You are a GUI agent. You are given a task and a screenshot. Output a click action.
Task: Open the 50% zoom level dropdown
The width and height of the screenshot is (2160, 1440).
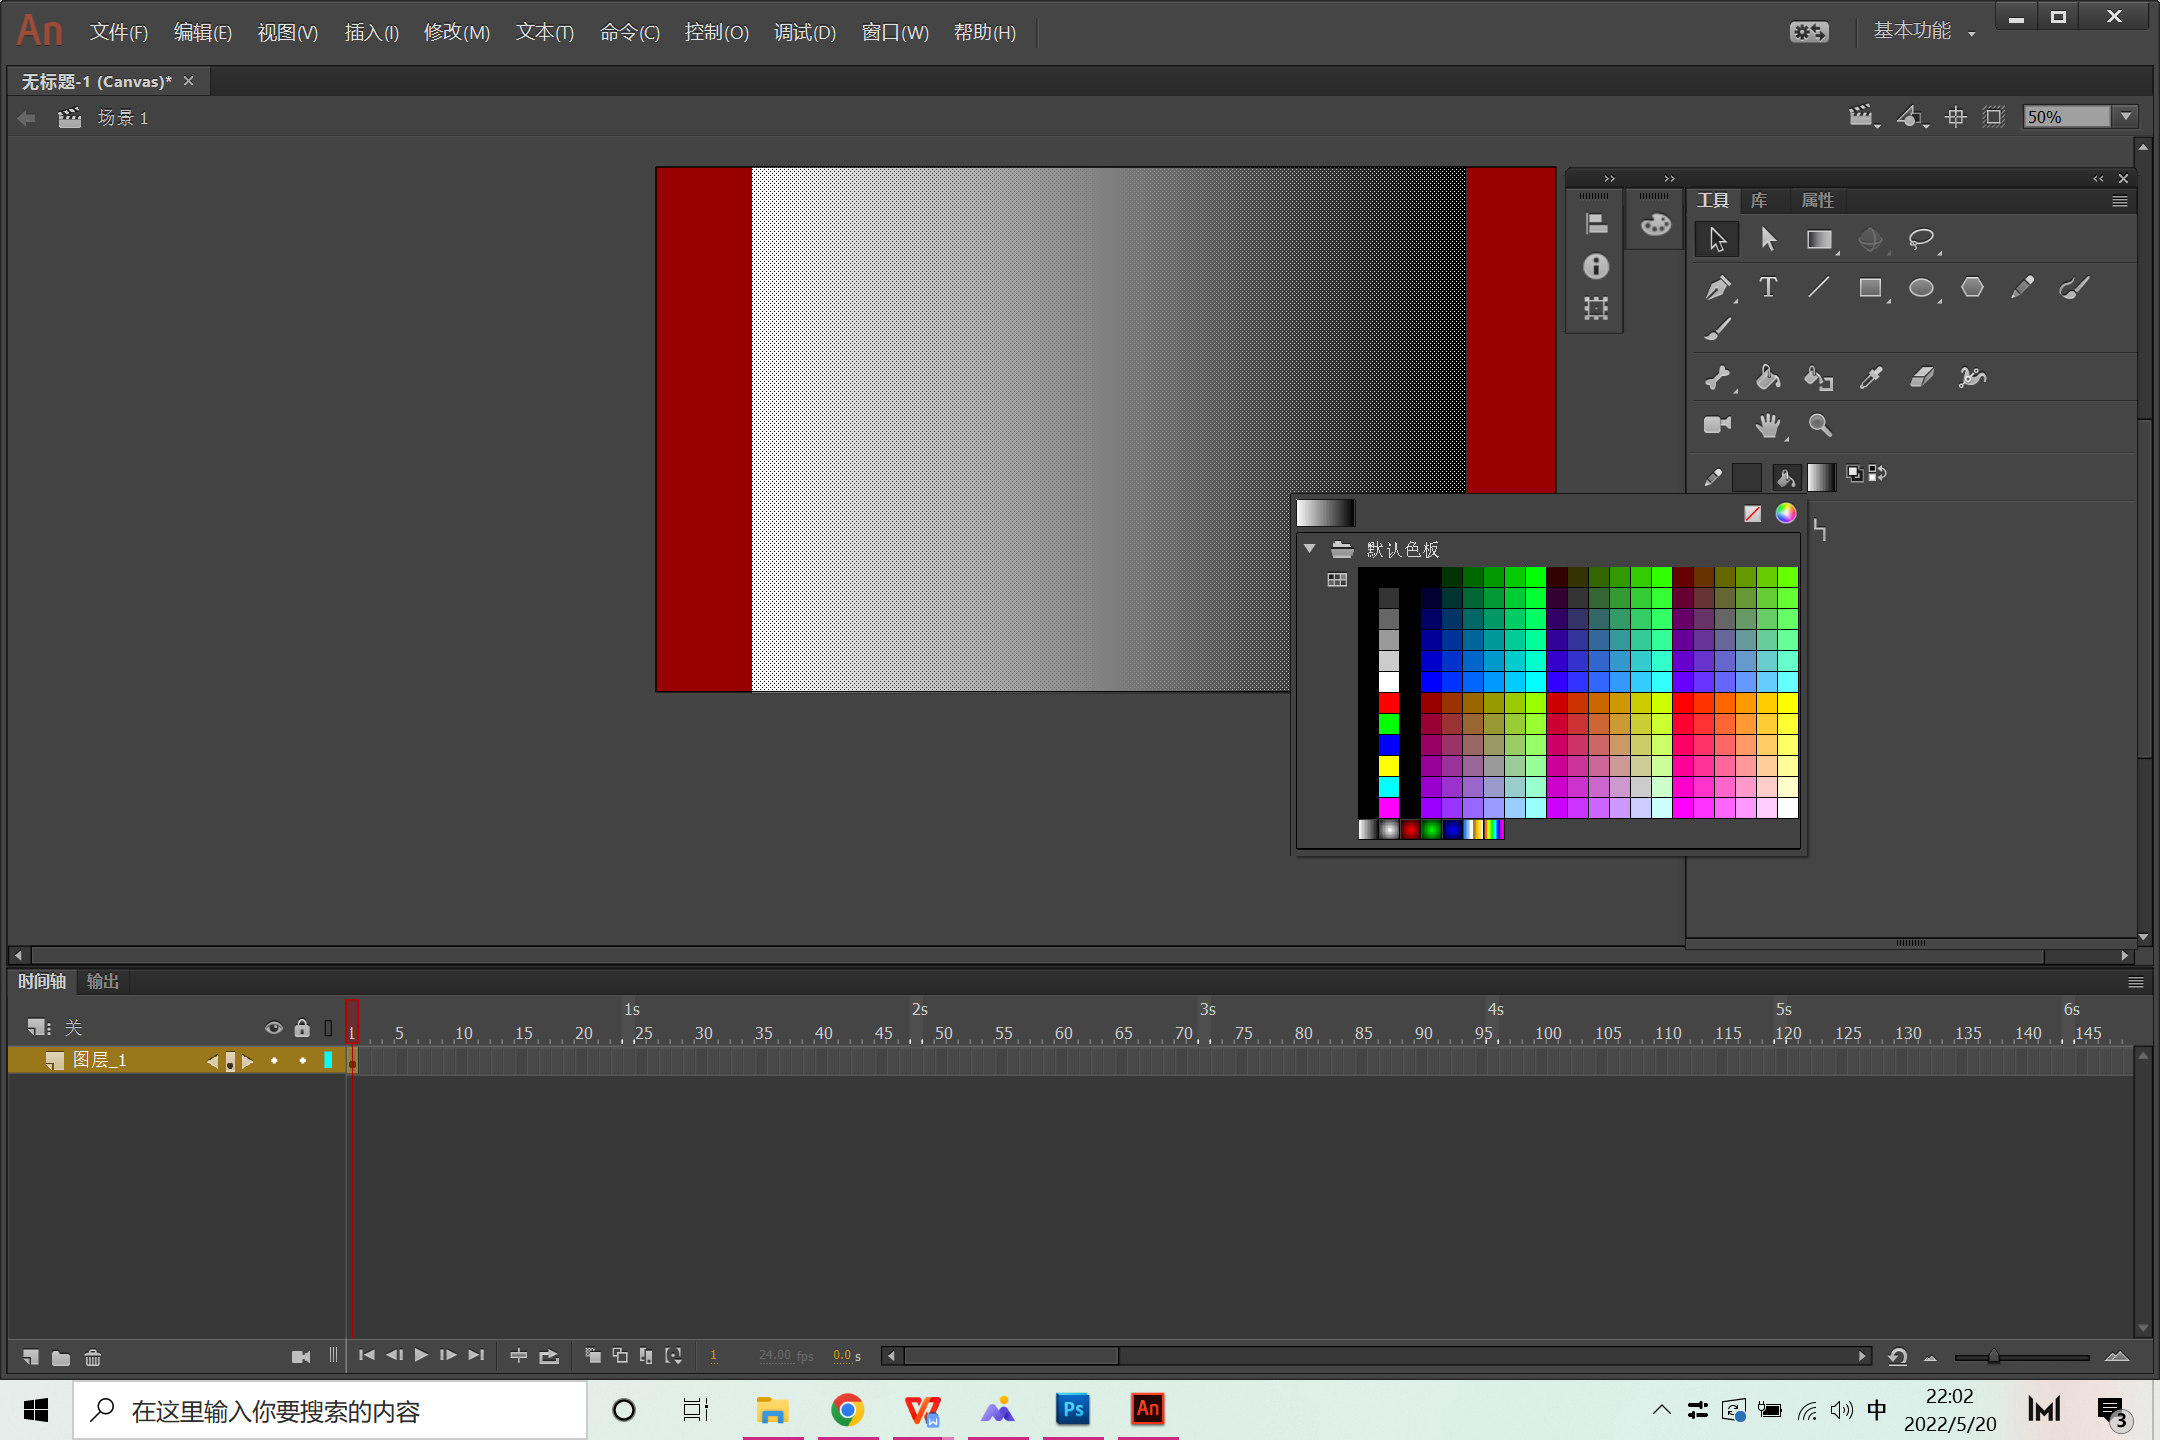(2127, 117)
